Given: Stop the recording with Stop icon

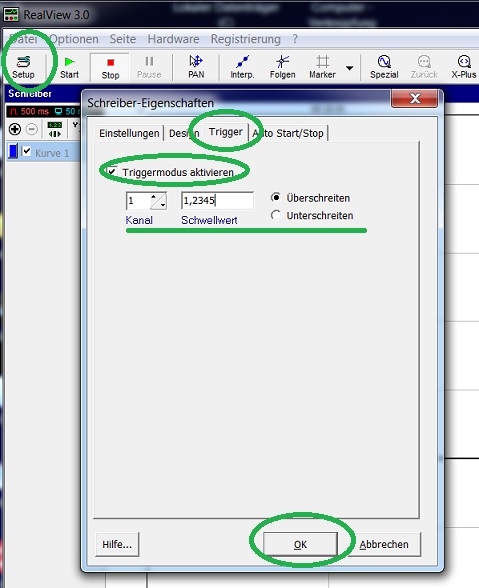Looking at the screenshot, I should coord(110,68).
